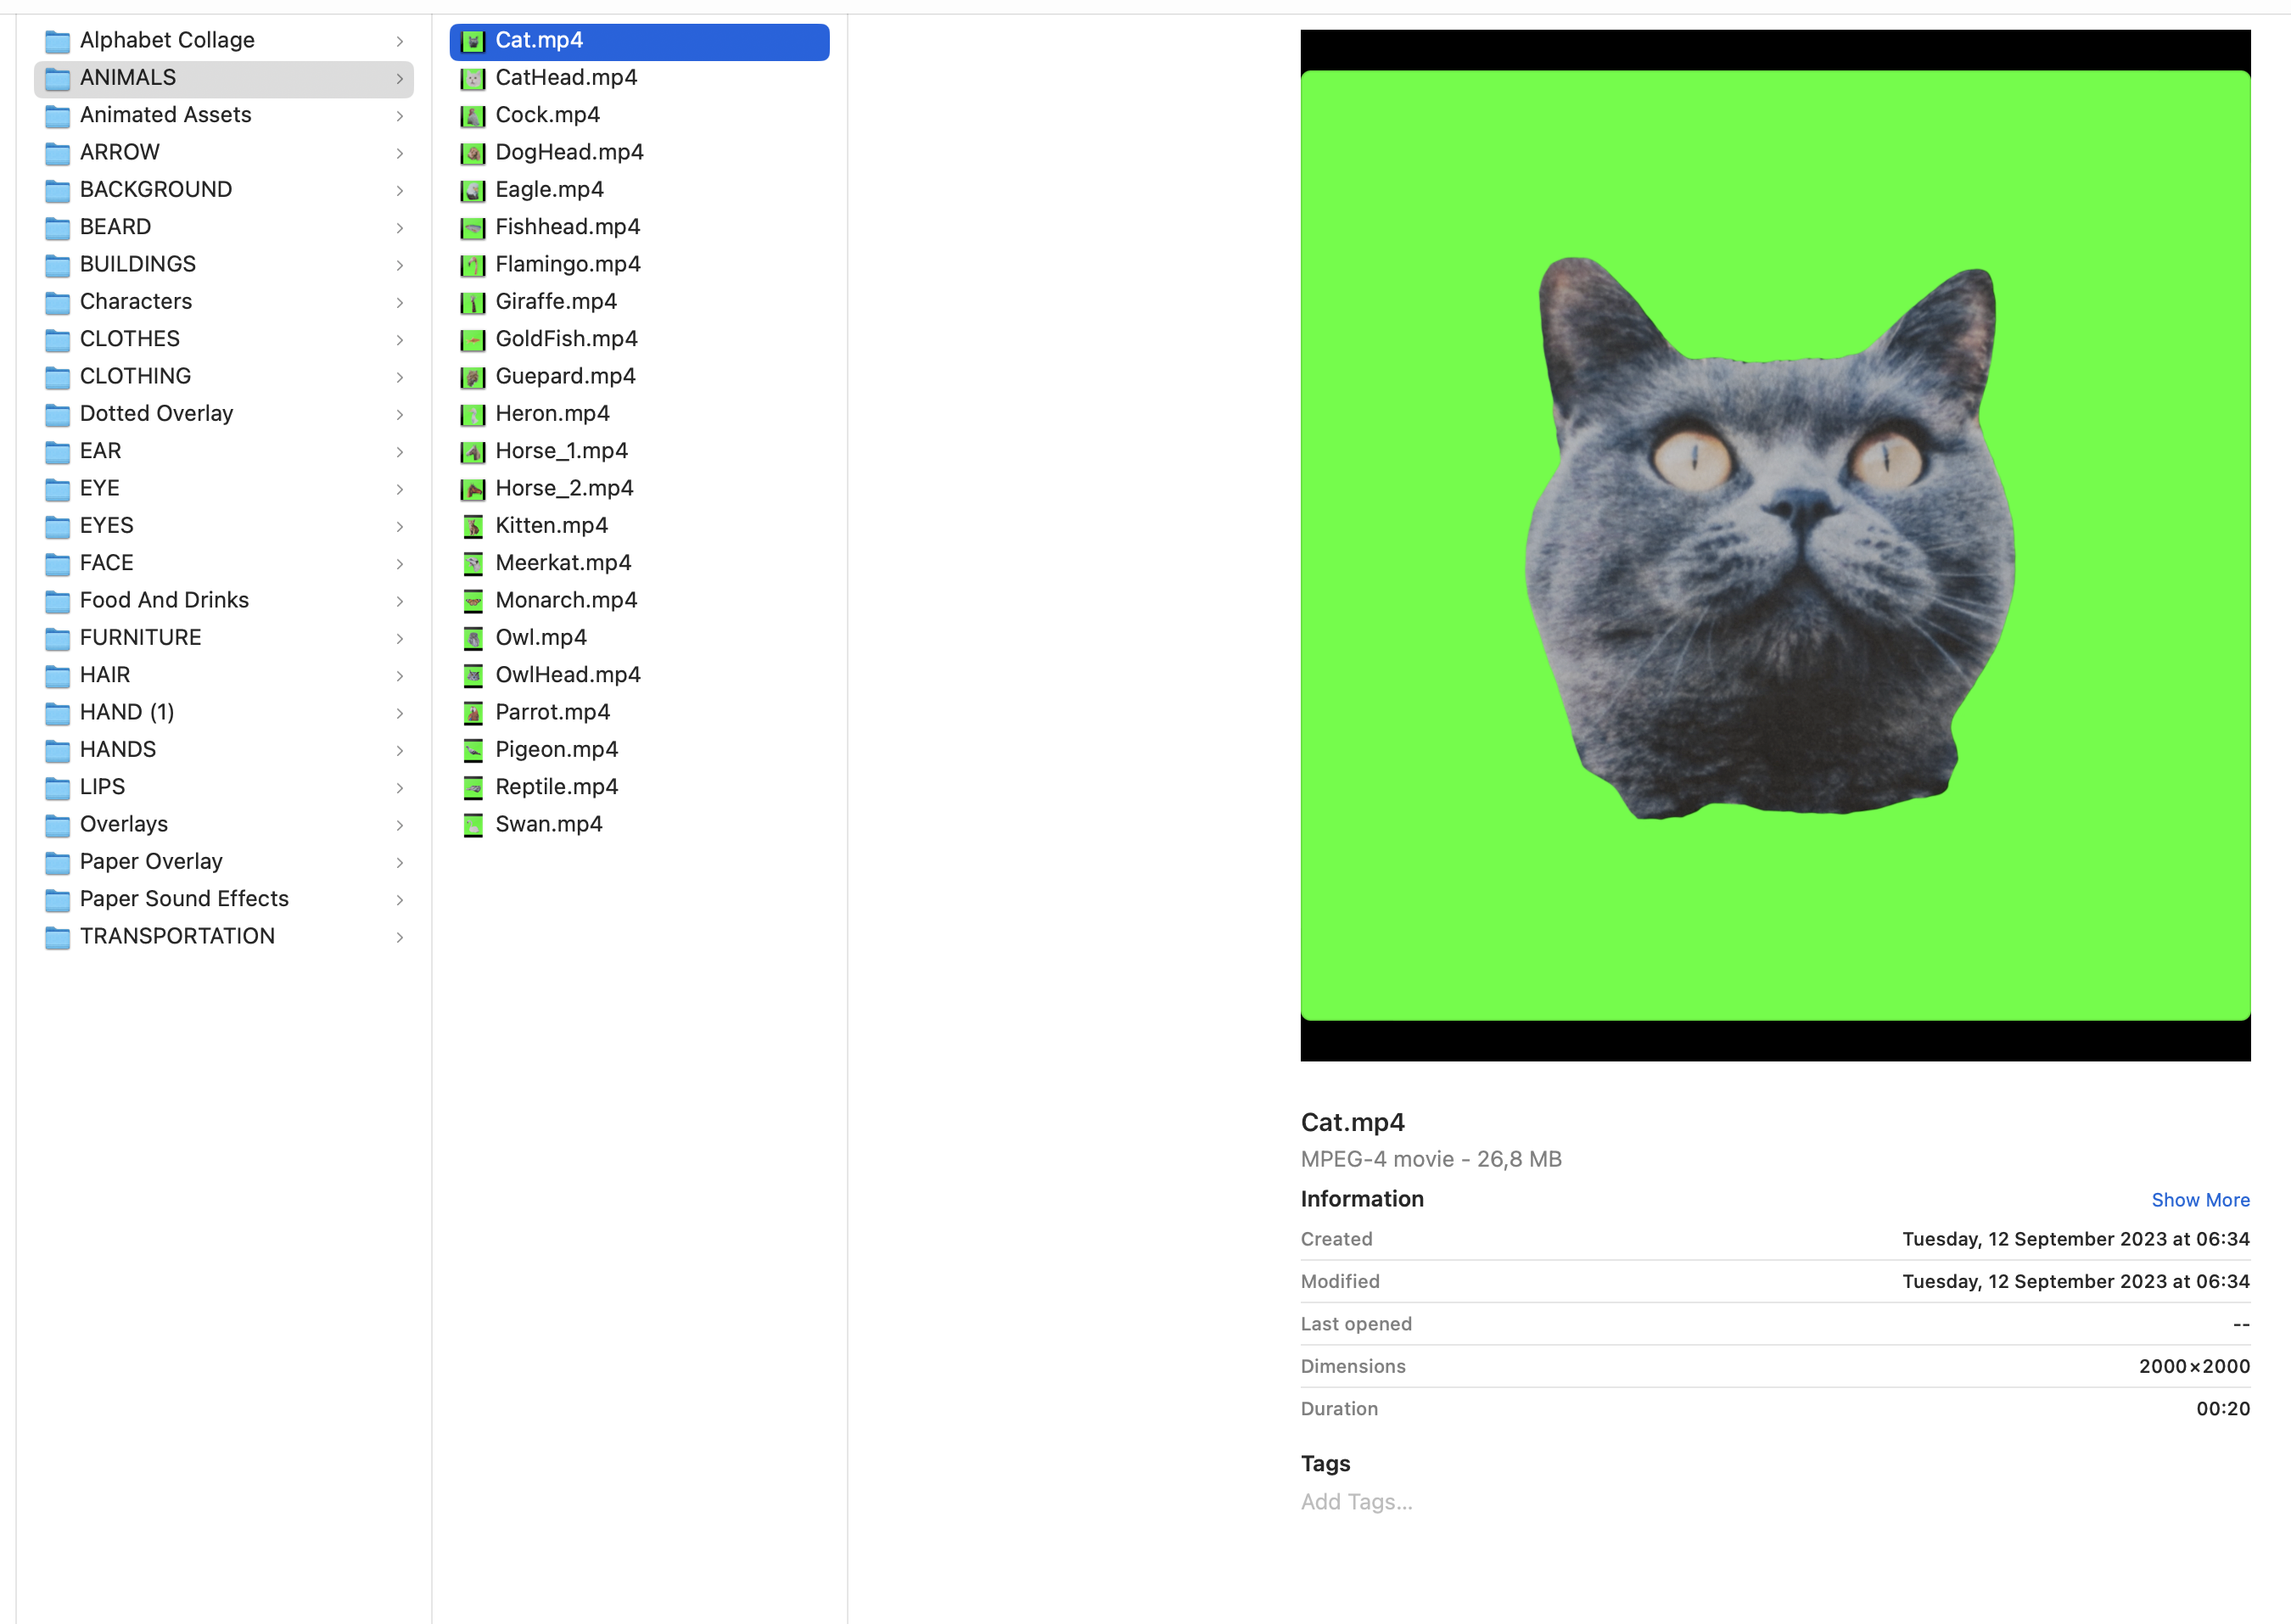Click the Swan.mp4 file icon
The width and height of the screenshot is (2291, 1624).
coord(473,825)
